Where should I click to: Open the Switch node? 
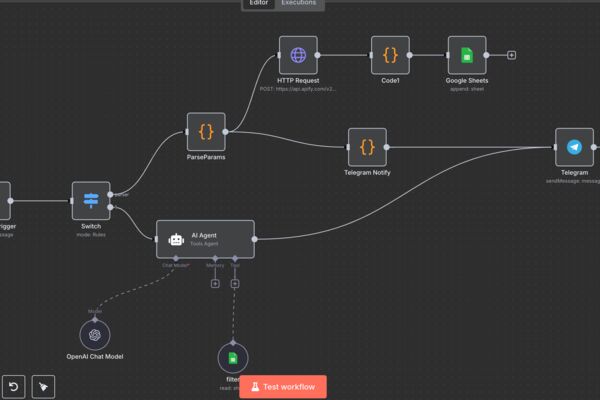pos(91,201)
